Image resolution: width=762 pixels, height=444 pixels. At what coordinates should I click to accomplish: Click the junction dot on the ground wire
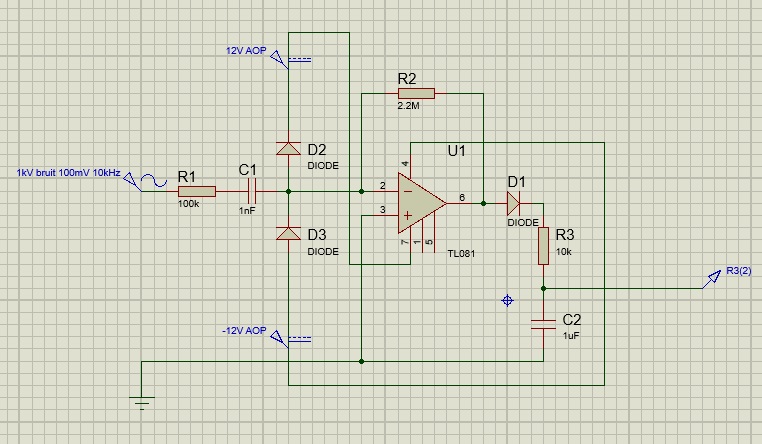(361, 361)
